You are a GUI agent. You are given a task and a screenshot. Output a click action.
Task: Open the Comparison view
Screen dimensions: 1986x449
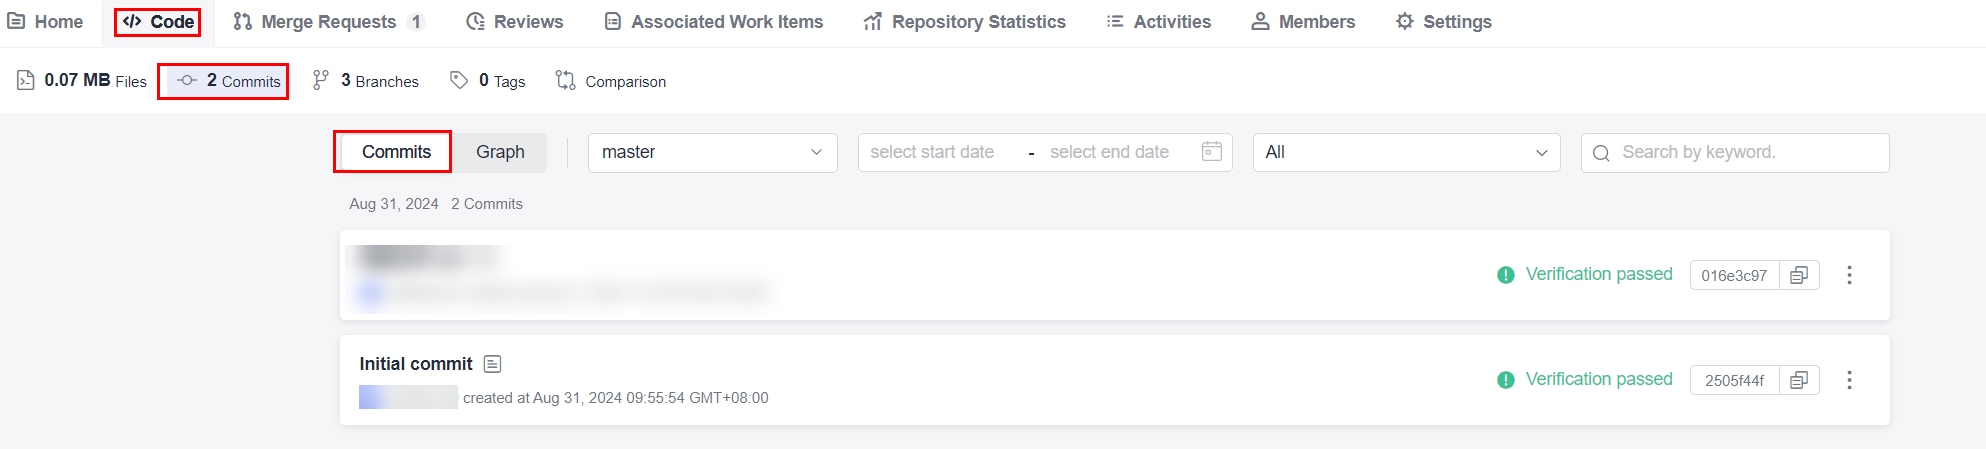click(611, 81)
